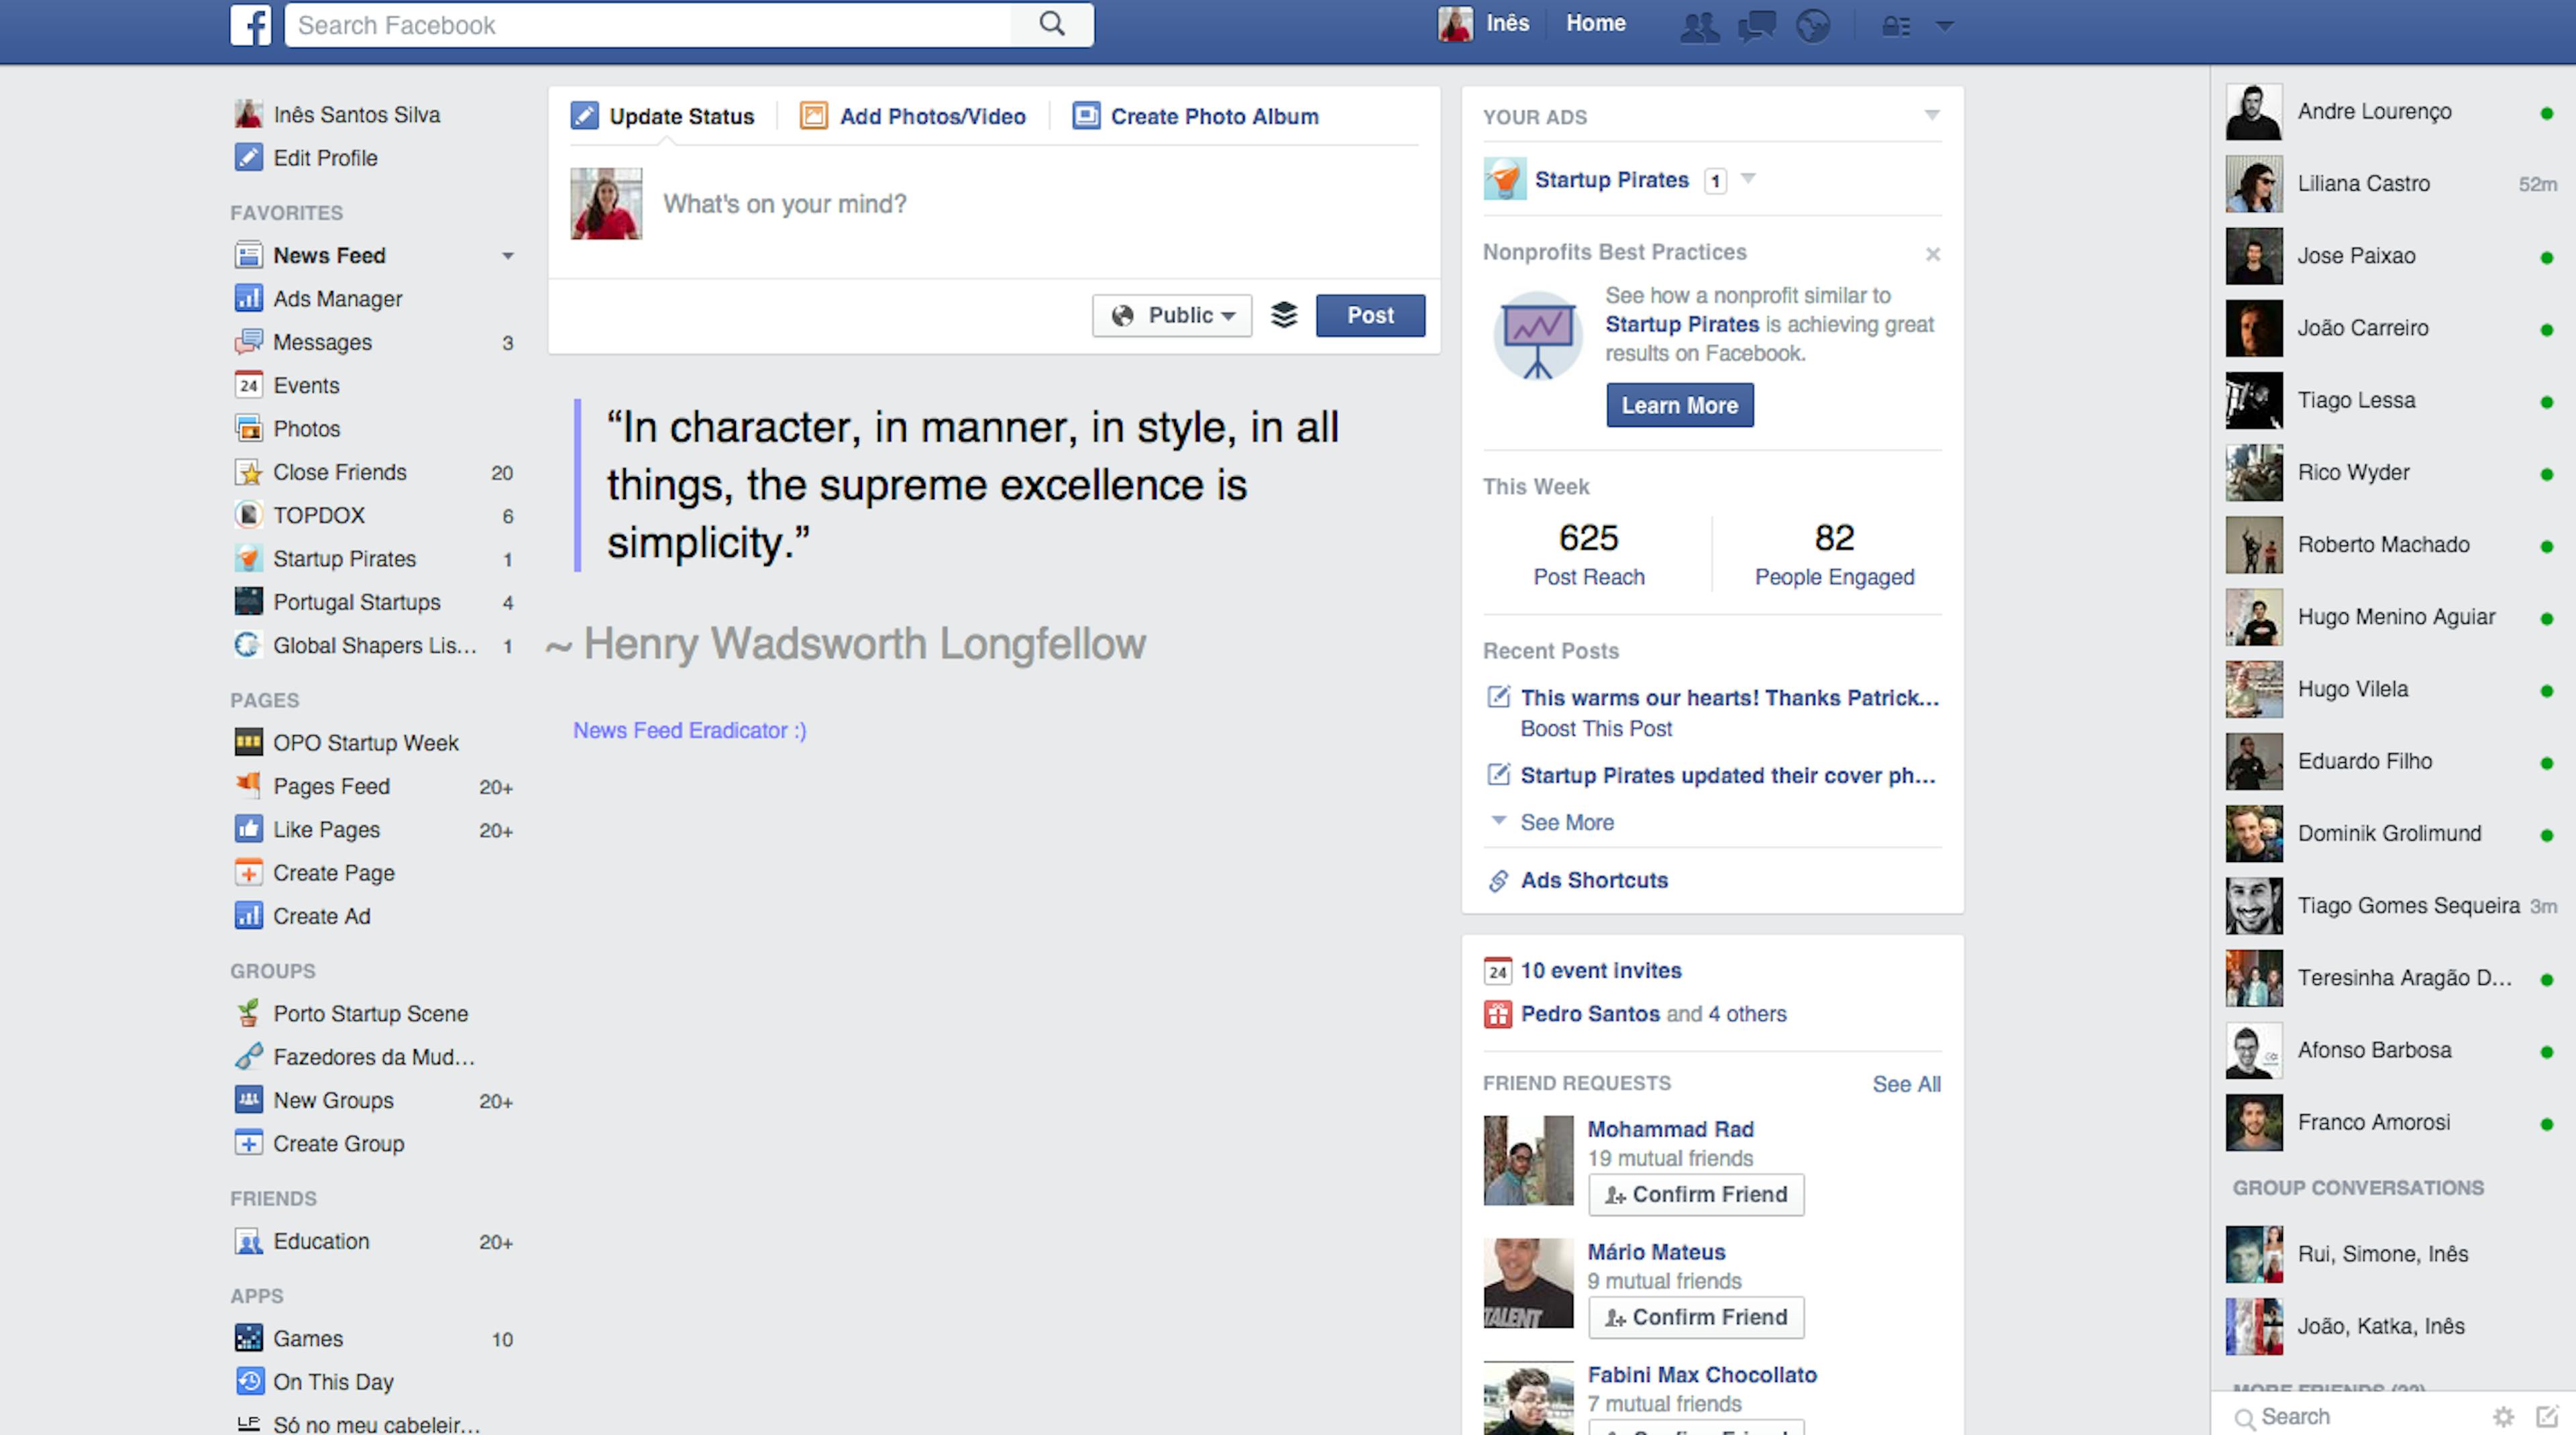The width and height of the screenshot is (2576, 1435).
Task: Expand News Feed options arrow
Action: tap(508, 256)
